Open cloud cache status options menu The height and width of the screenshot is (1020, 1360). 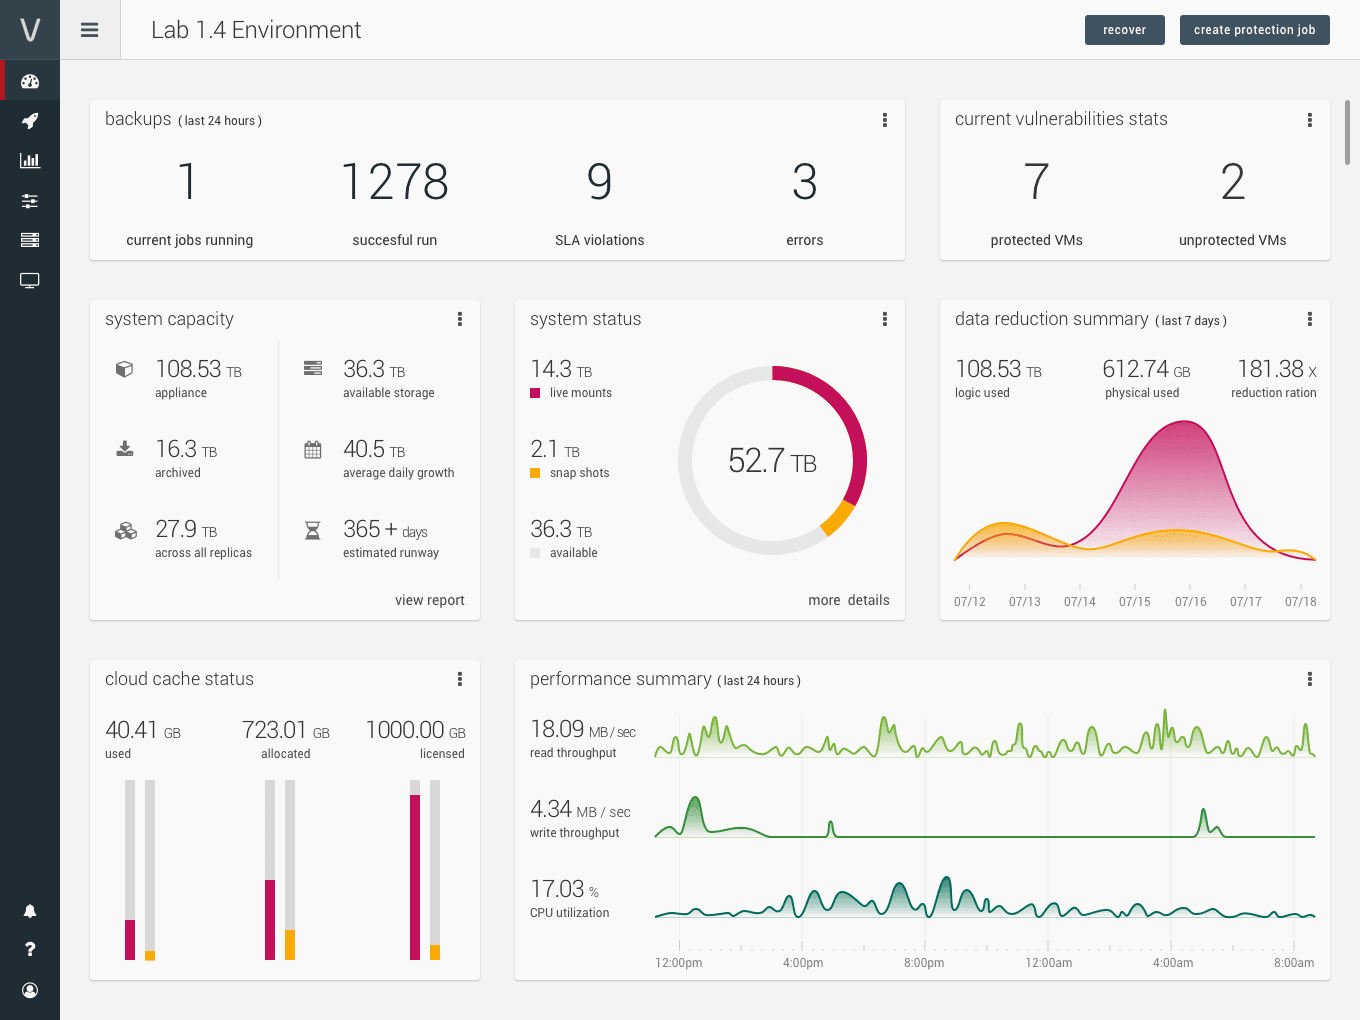[460, 679]
